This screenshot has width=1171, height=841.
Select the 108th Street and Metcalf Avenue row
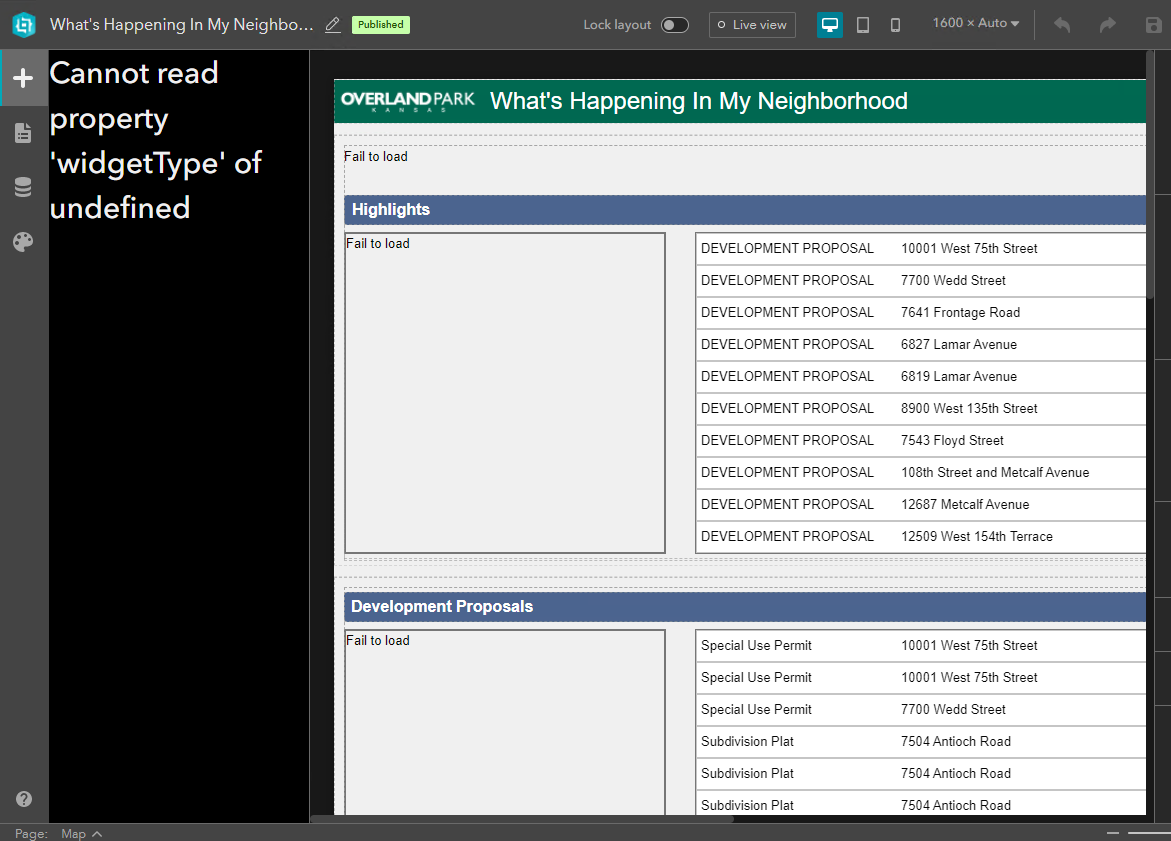[x=920, y=473]
